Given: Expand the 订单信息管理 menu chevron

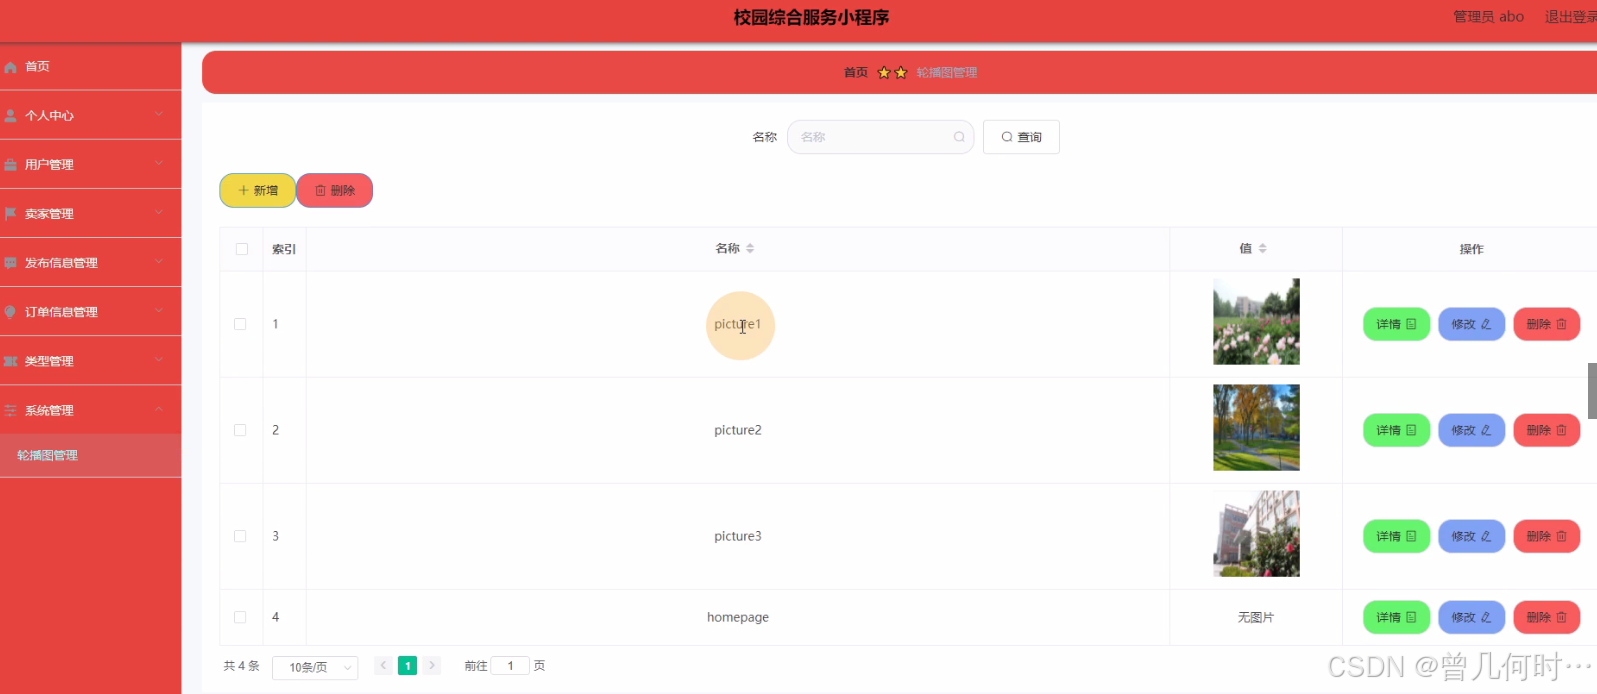Looking at the screenshot, I should click(x=159, y=311).
